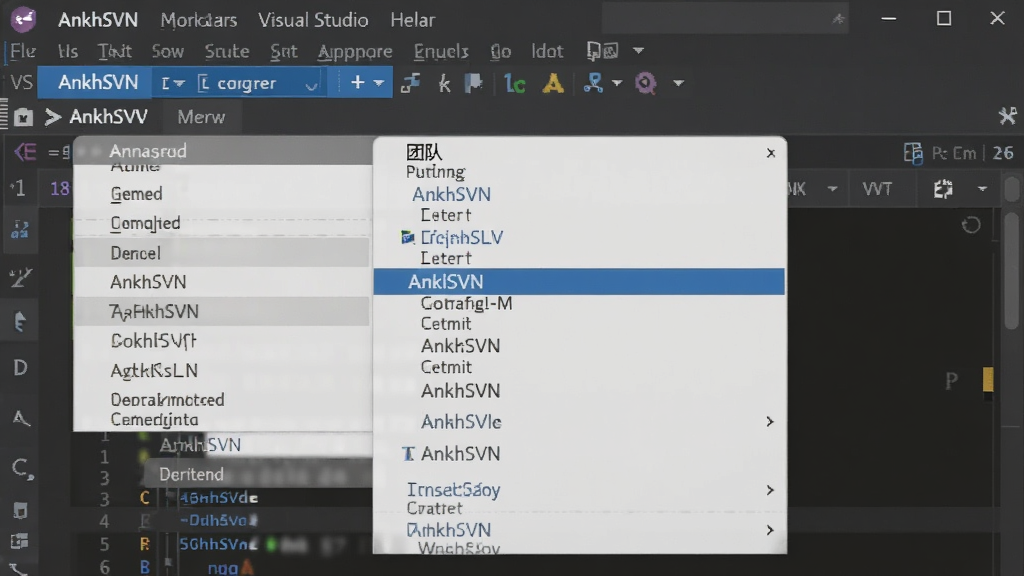Click the k toolbar icon
The image size is (1024, 576).
tap(444, 83)
